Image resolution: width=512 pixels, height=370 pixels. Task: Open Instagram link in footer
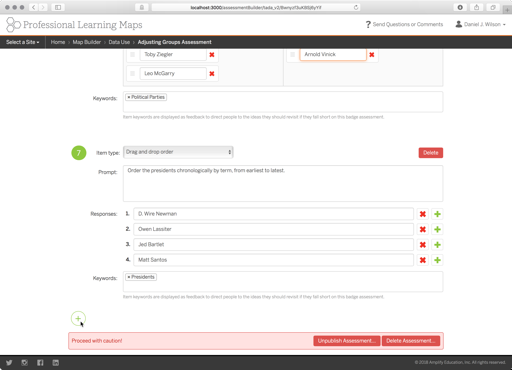24,363
